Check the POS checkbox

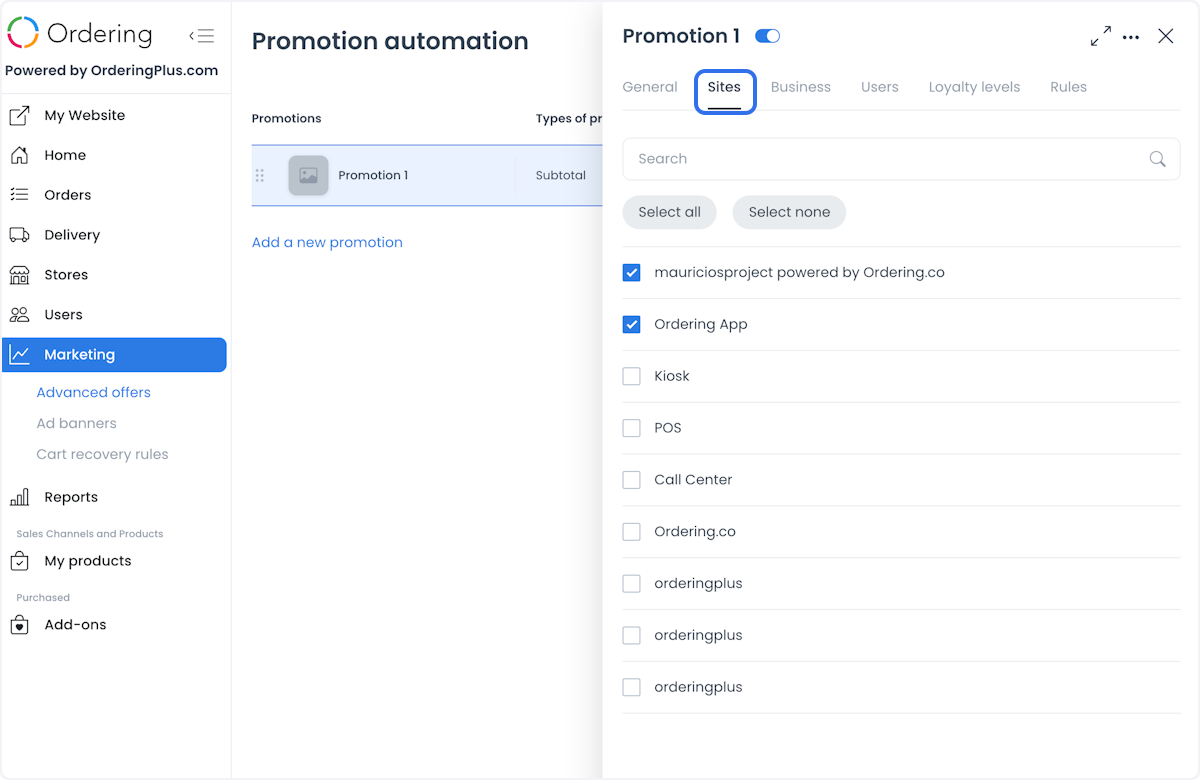(x=632, y=428)
